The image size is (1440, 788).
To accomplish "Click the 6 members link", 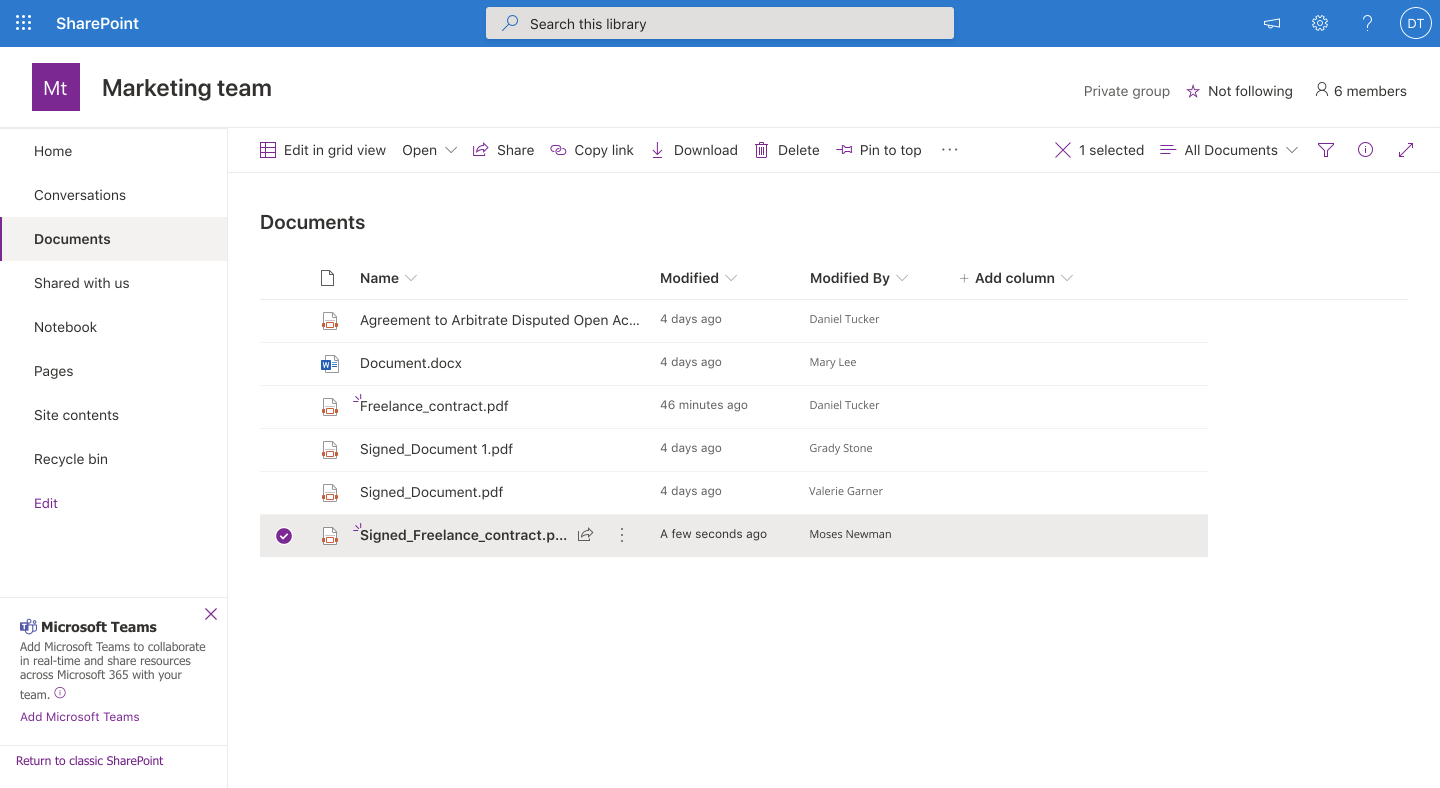I will pyautogui.click(x=1361, y=91).
